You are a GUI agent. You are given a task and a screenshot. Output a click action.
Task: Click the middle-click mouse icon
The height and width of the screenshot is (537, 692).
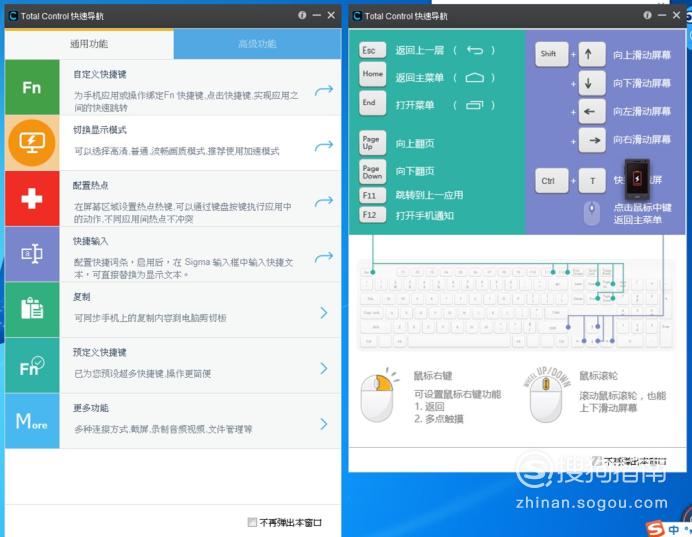[592, 213]
